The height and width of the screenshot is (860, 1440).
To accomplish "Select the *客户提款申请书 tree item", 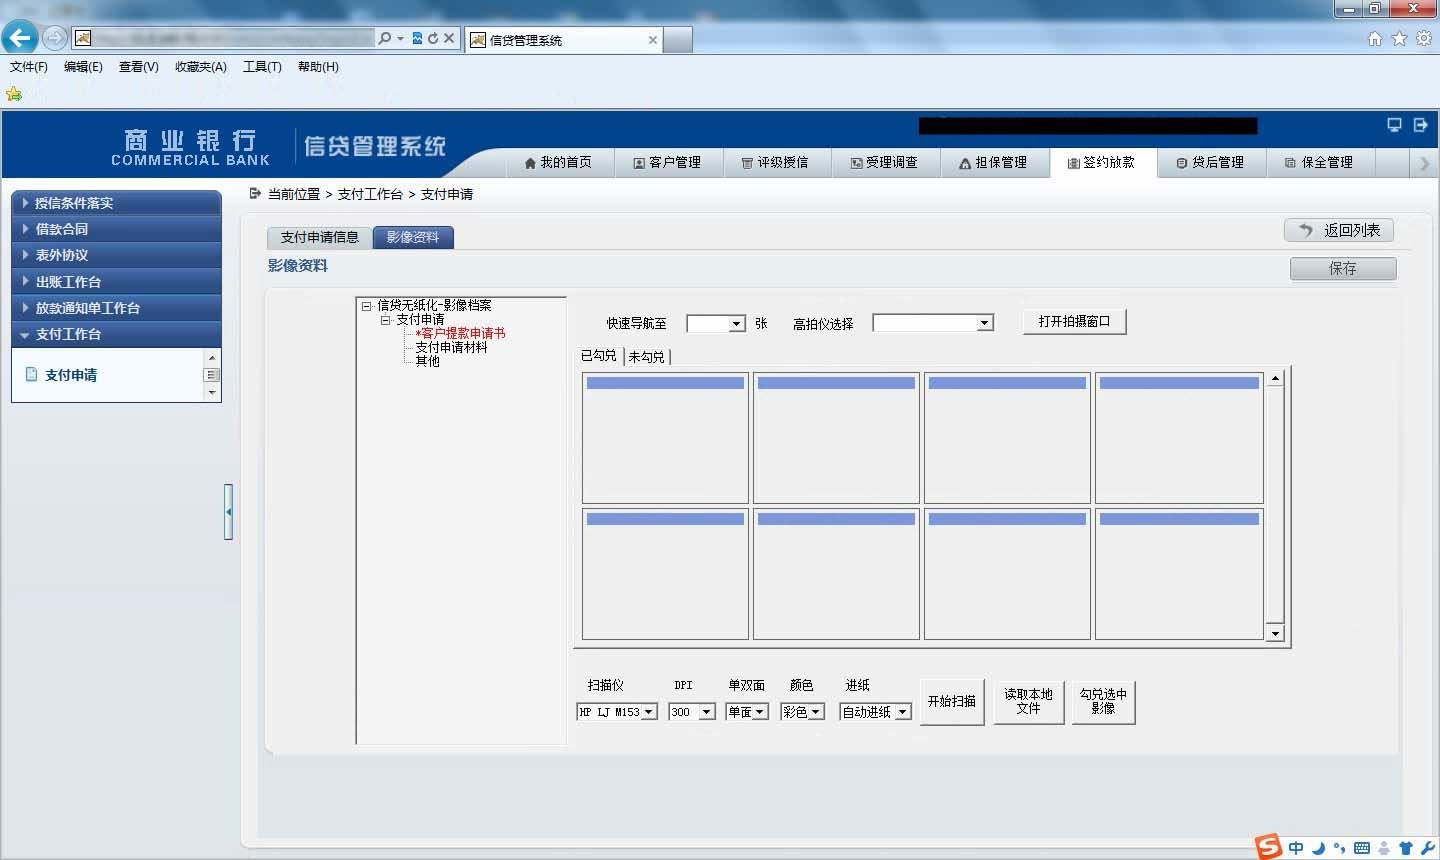I will tap(460, 333).
